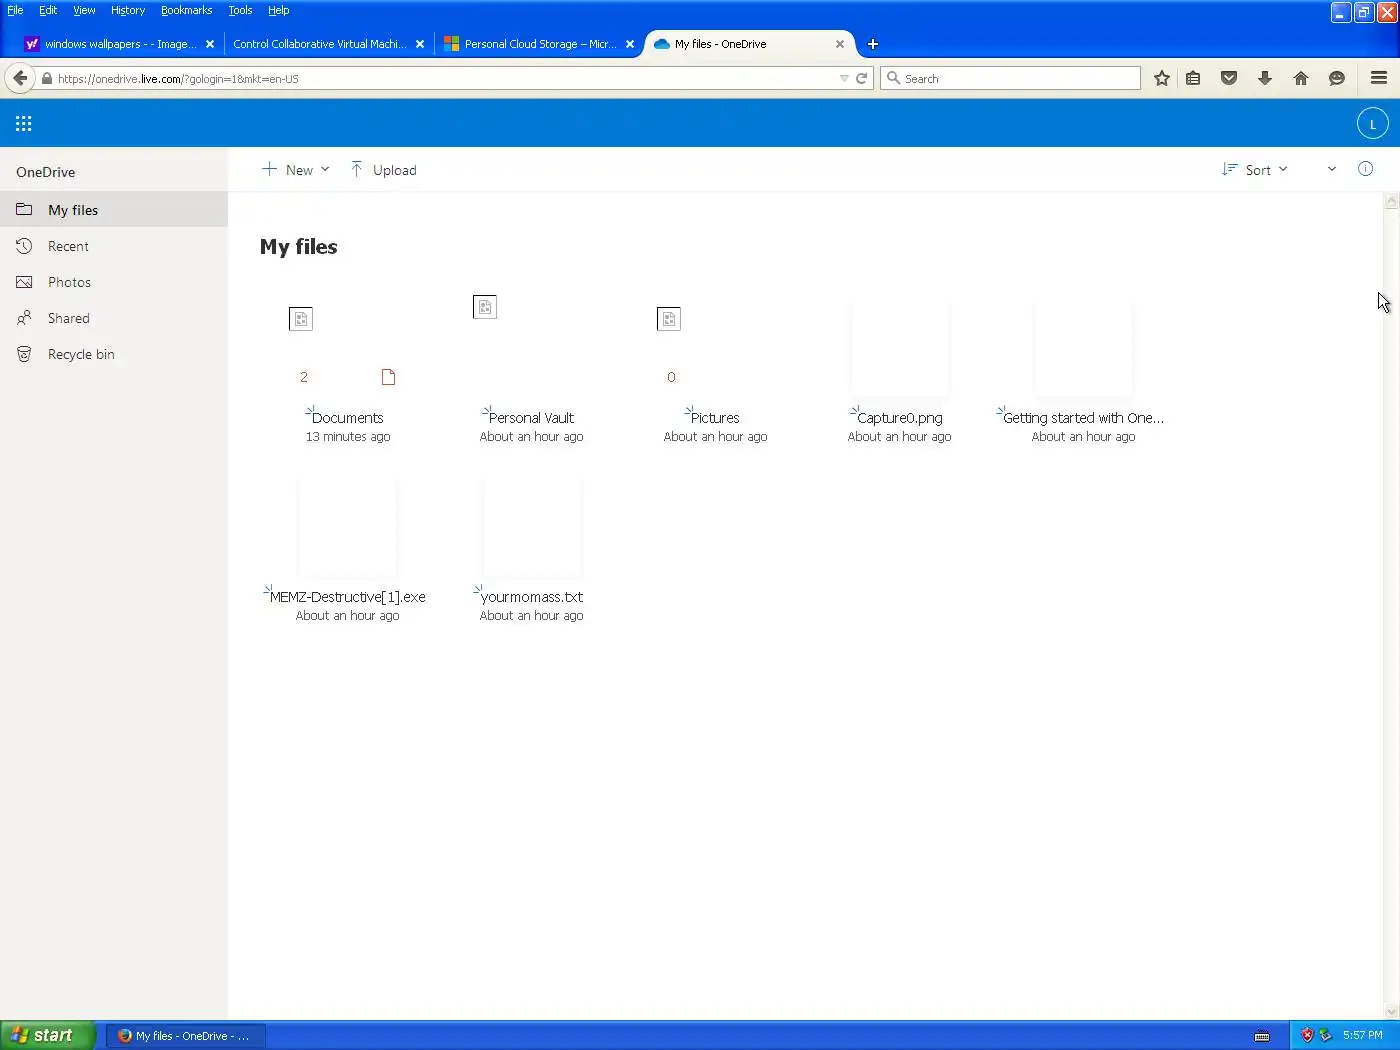Open a new browser tab
Image resolution: width=1400 pixels, height=1050 pixels.
tap(873, 44)
